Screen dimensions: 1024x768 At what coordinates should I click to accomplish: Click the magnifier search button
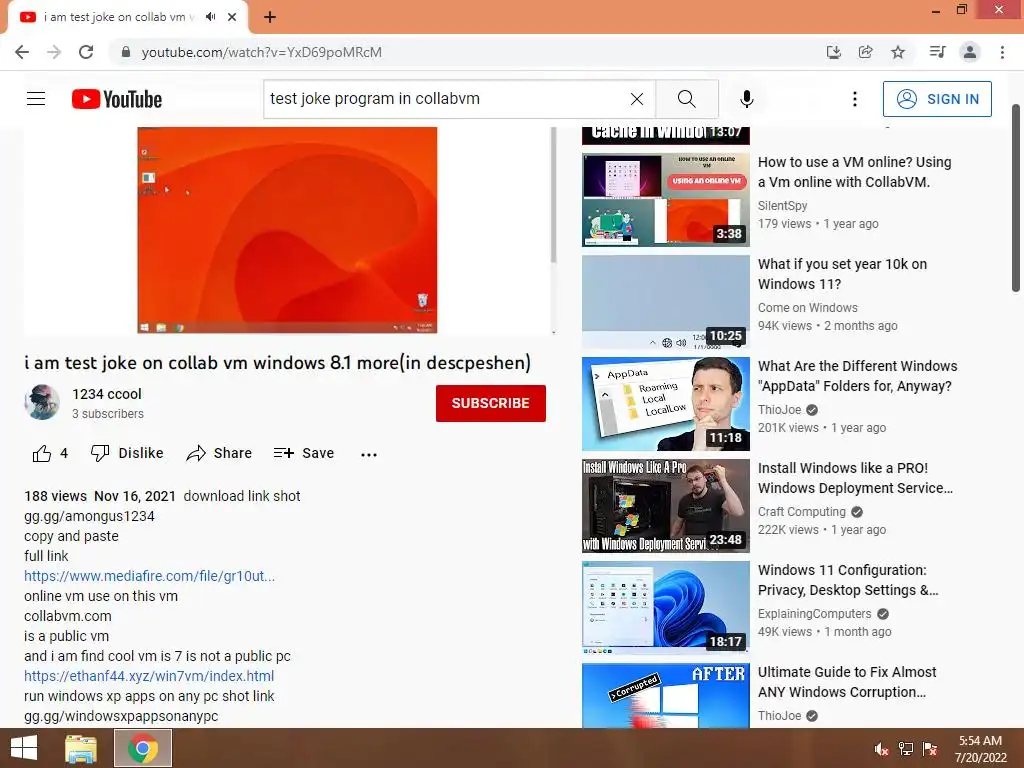pos(687,99)
